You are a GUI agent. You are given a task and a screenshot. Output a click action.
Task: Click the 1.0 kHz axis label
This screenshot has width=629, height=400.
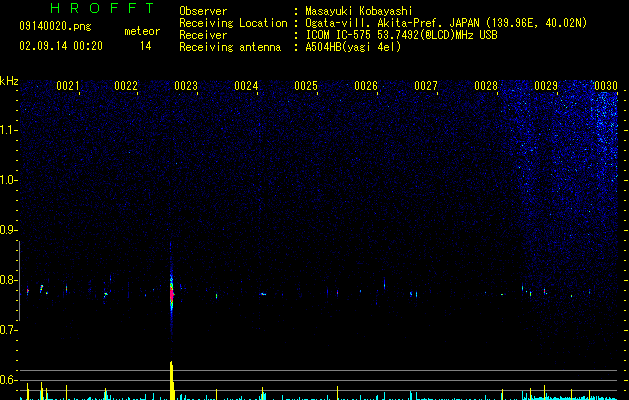(9, 180)
